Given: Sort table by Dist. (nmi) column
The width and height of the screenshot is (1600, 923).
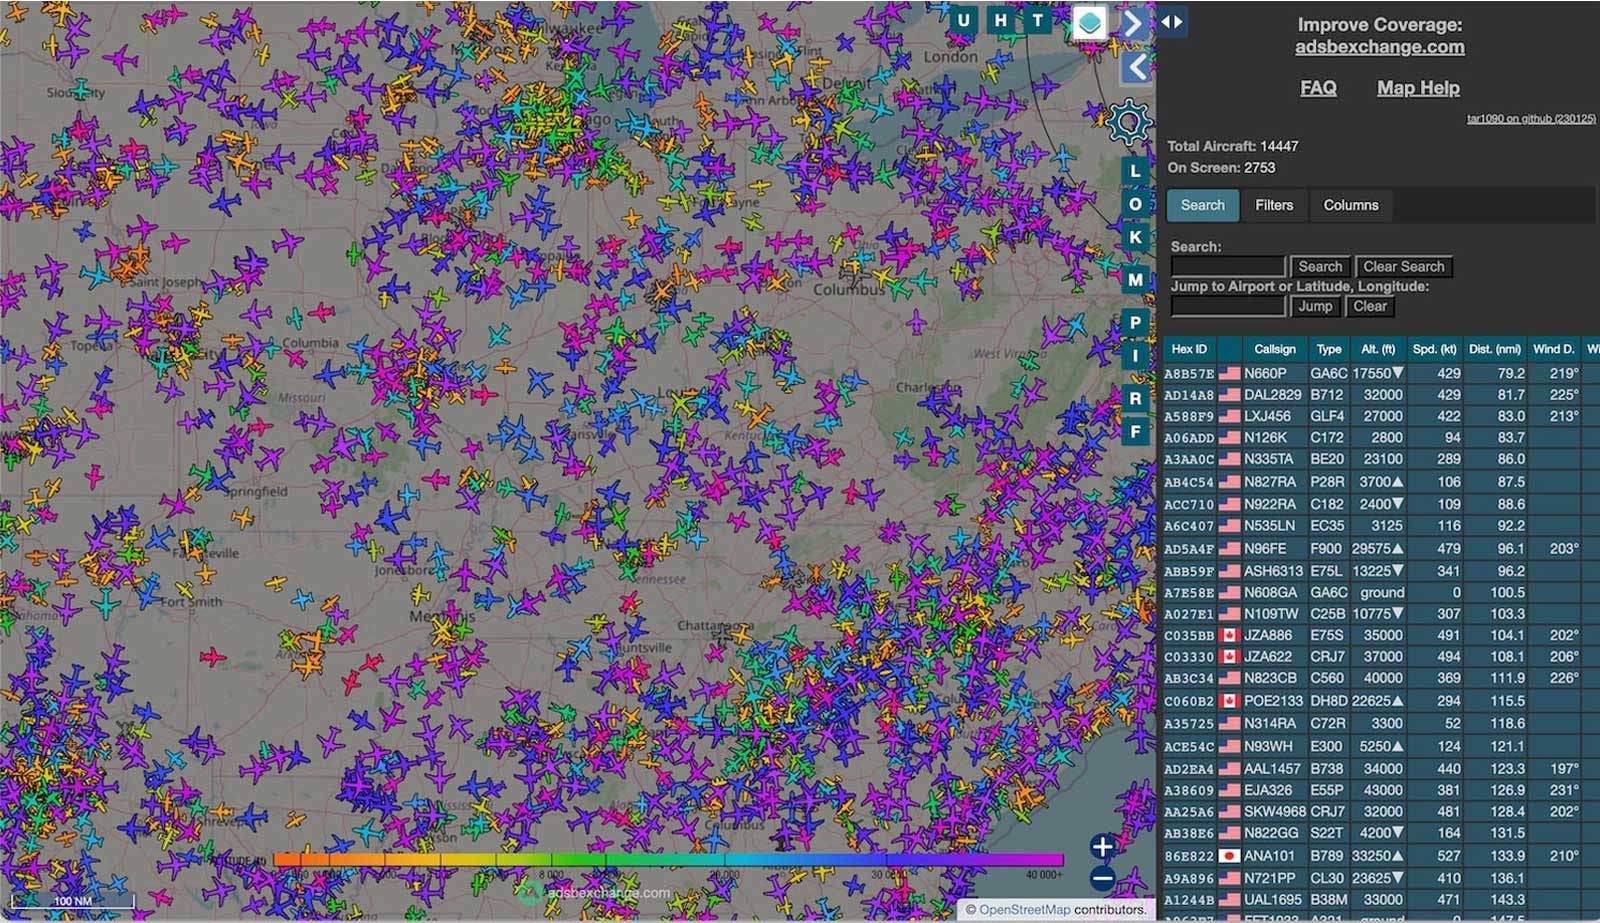Looking at the screenshot, I should click(1495, 349).
